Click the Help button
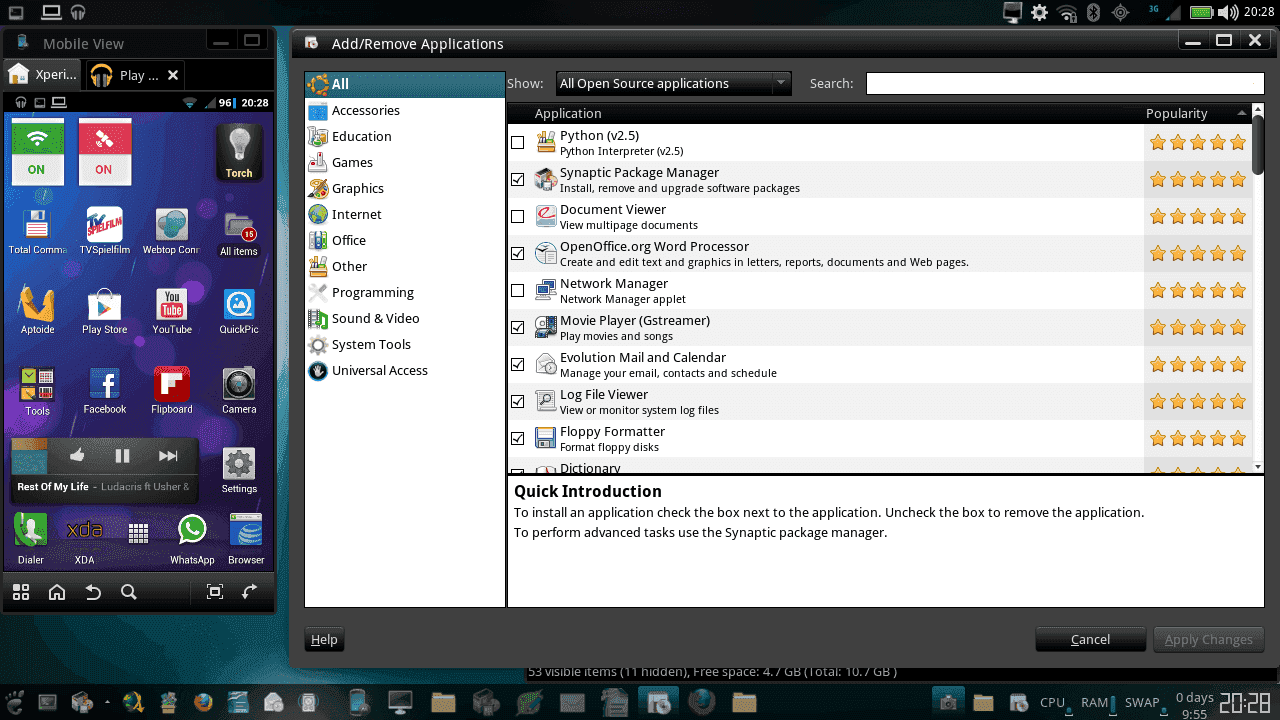The width and height of the screenshot is (1280, 720). coord(324,640)
